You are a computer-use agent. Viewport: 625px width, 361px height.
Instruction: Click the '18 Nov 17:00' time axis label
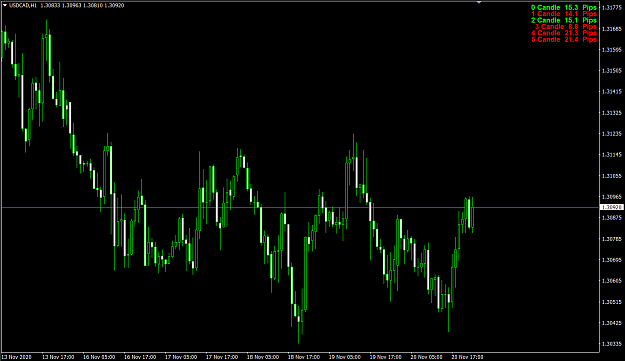[304, 357]
